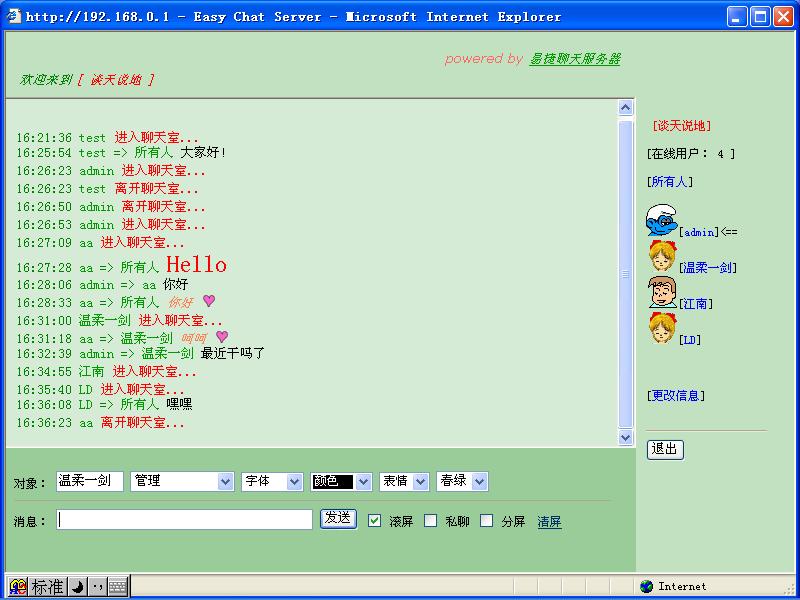Viewport: 800px width, 600px height.
Task: Minimize the Internet Explorer window
Action: pos(736,16)
